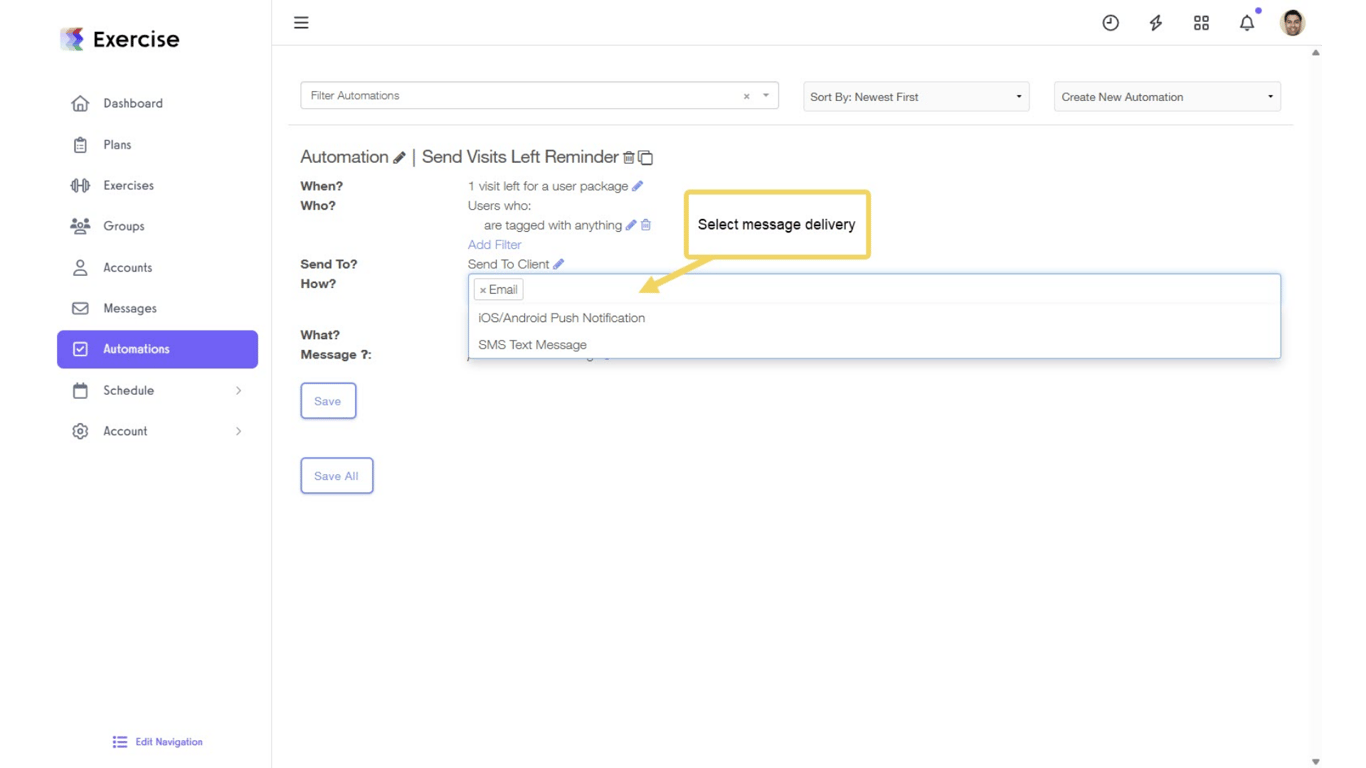Image resolution: width=1366 pixels, height=768 pixels.
Task: Select Automations in the sidebar
Action: pyautogui.click(x=135, y=349)
